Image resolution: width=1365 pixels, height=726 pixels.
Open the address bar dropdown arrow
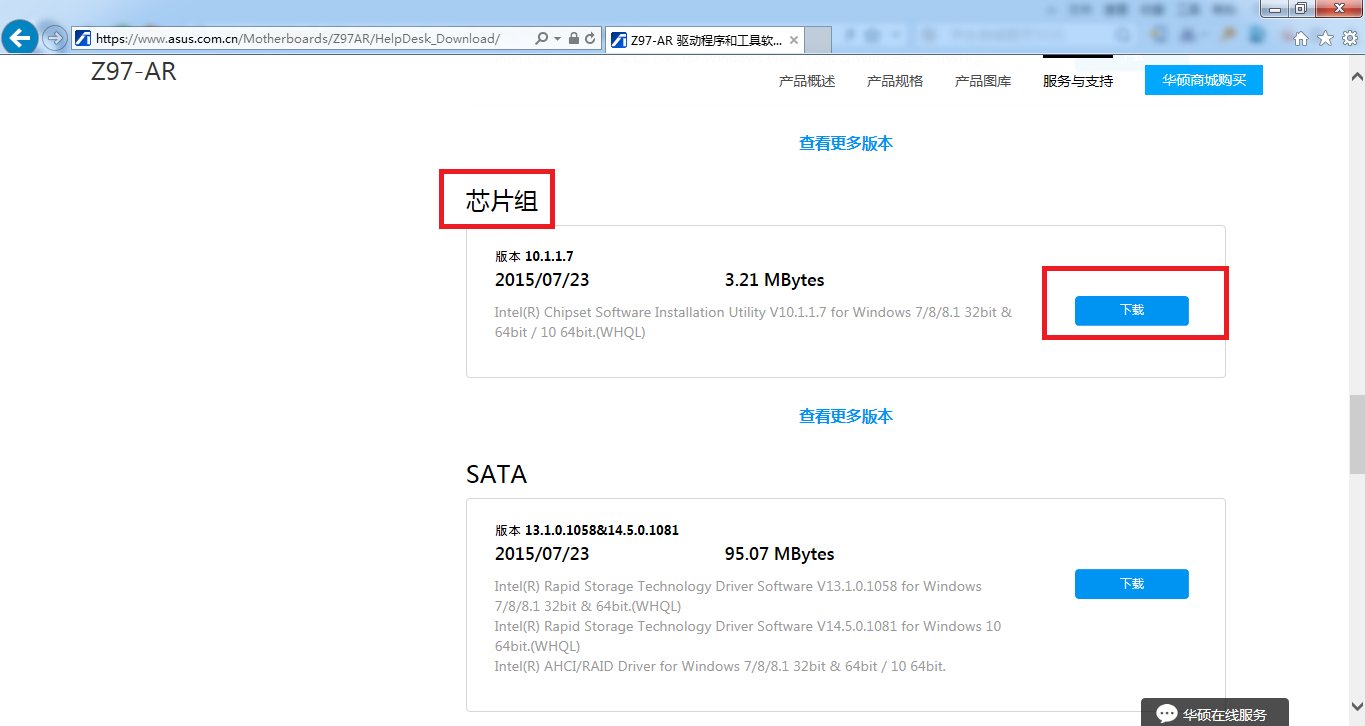[x=556, y=39]
